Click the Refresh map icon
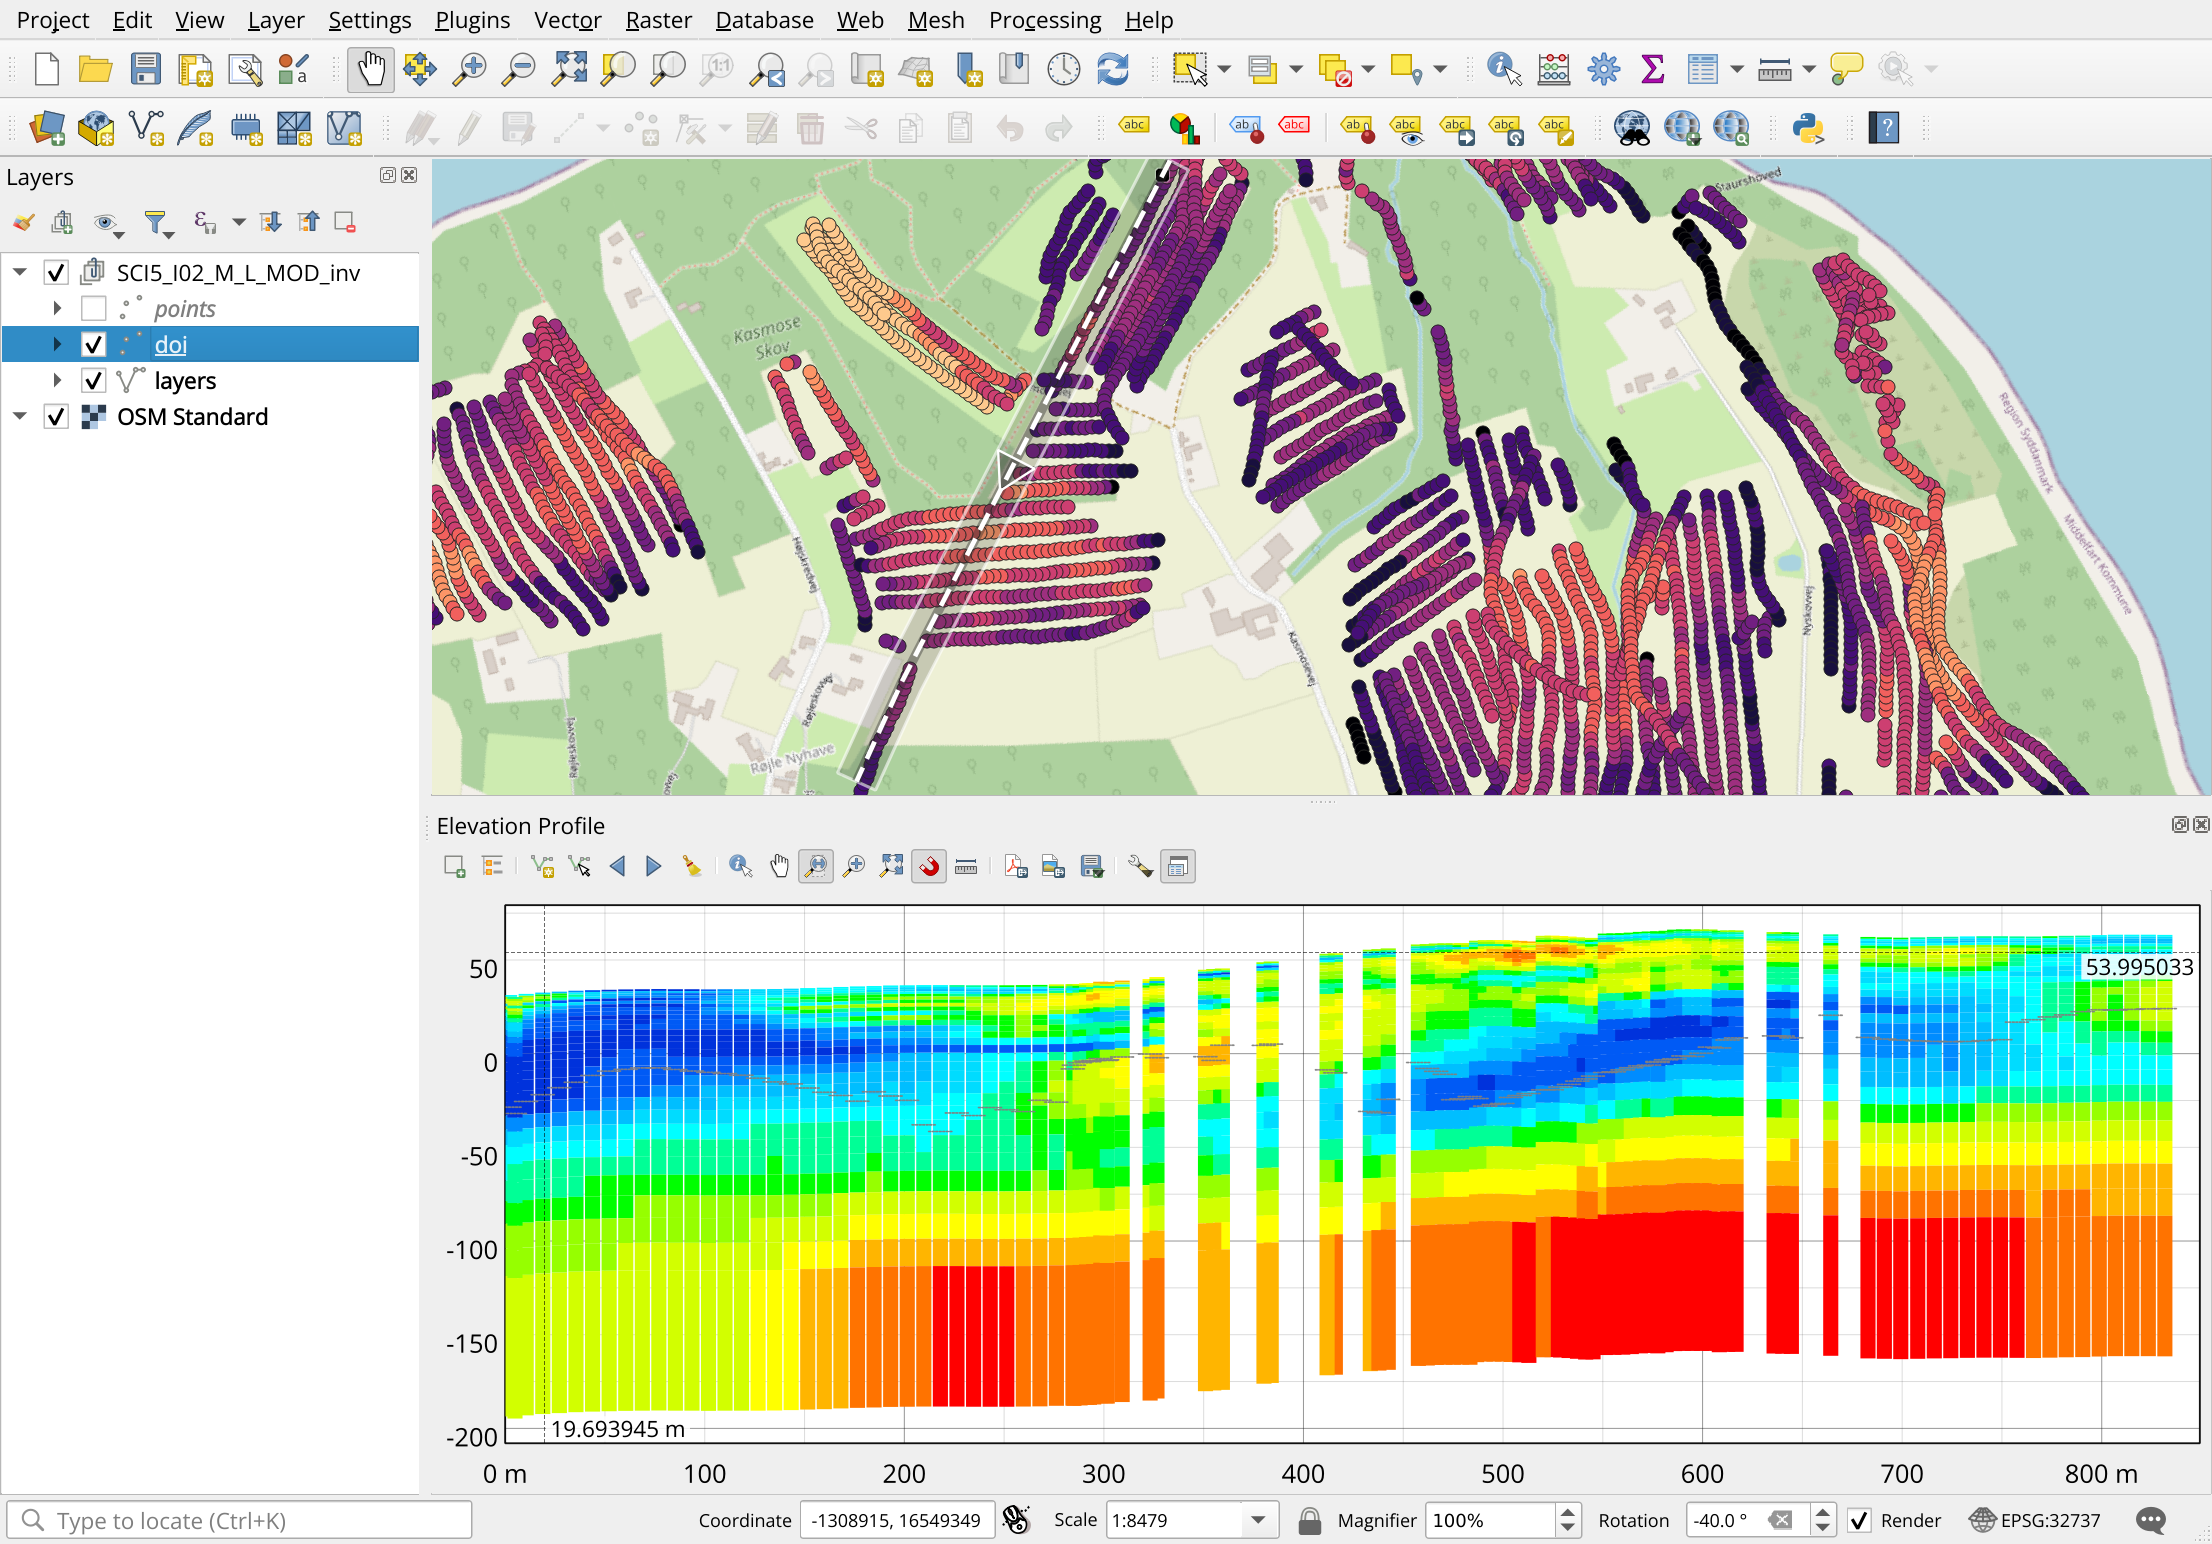Viewport: 2212px width, 1544px height. (x=1113, y=70)
